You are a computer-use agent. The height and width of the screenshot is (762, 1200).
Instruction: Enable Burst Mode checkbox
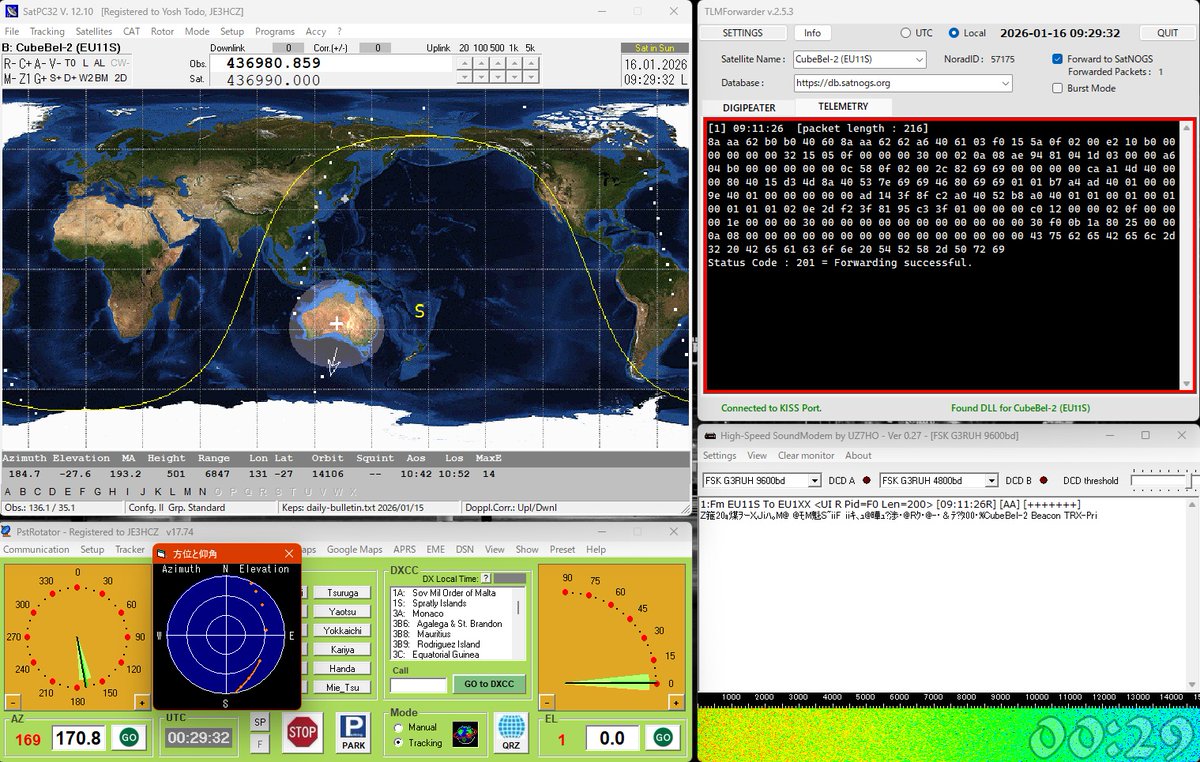point(1058,88)
